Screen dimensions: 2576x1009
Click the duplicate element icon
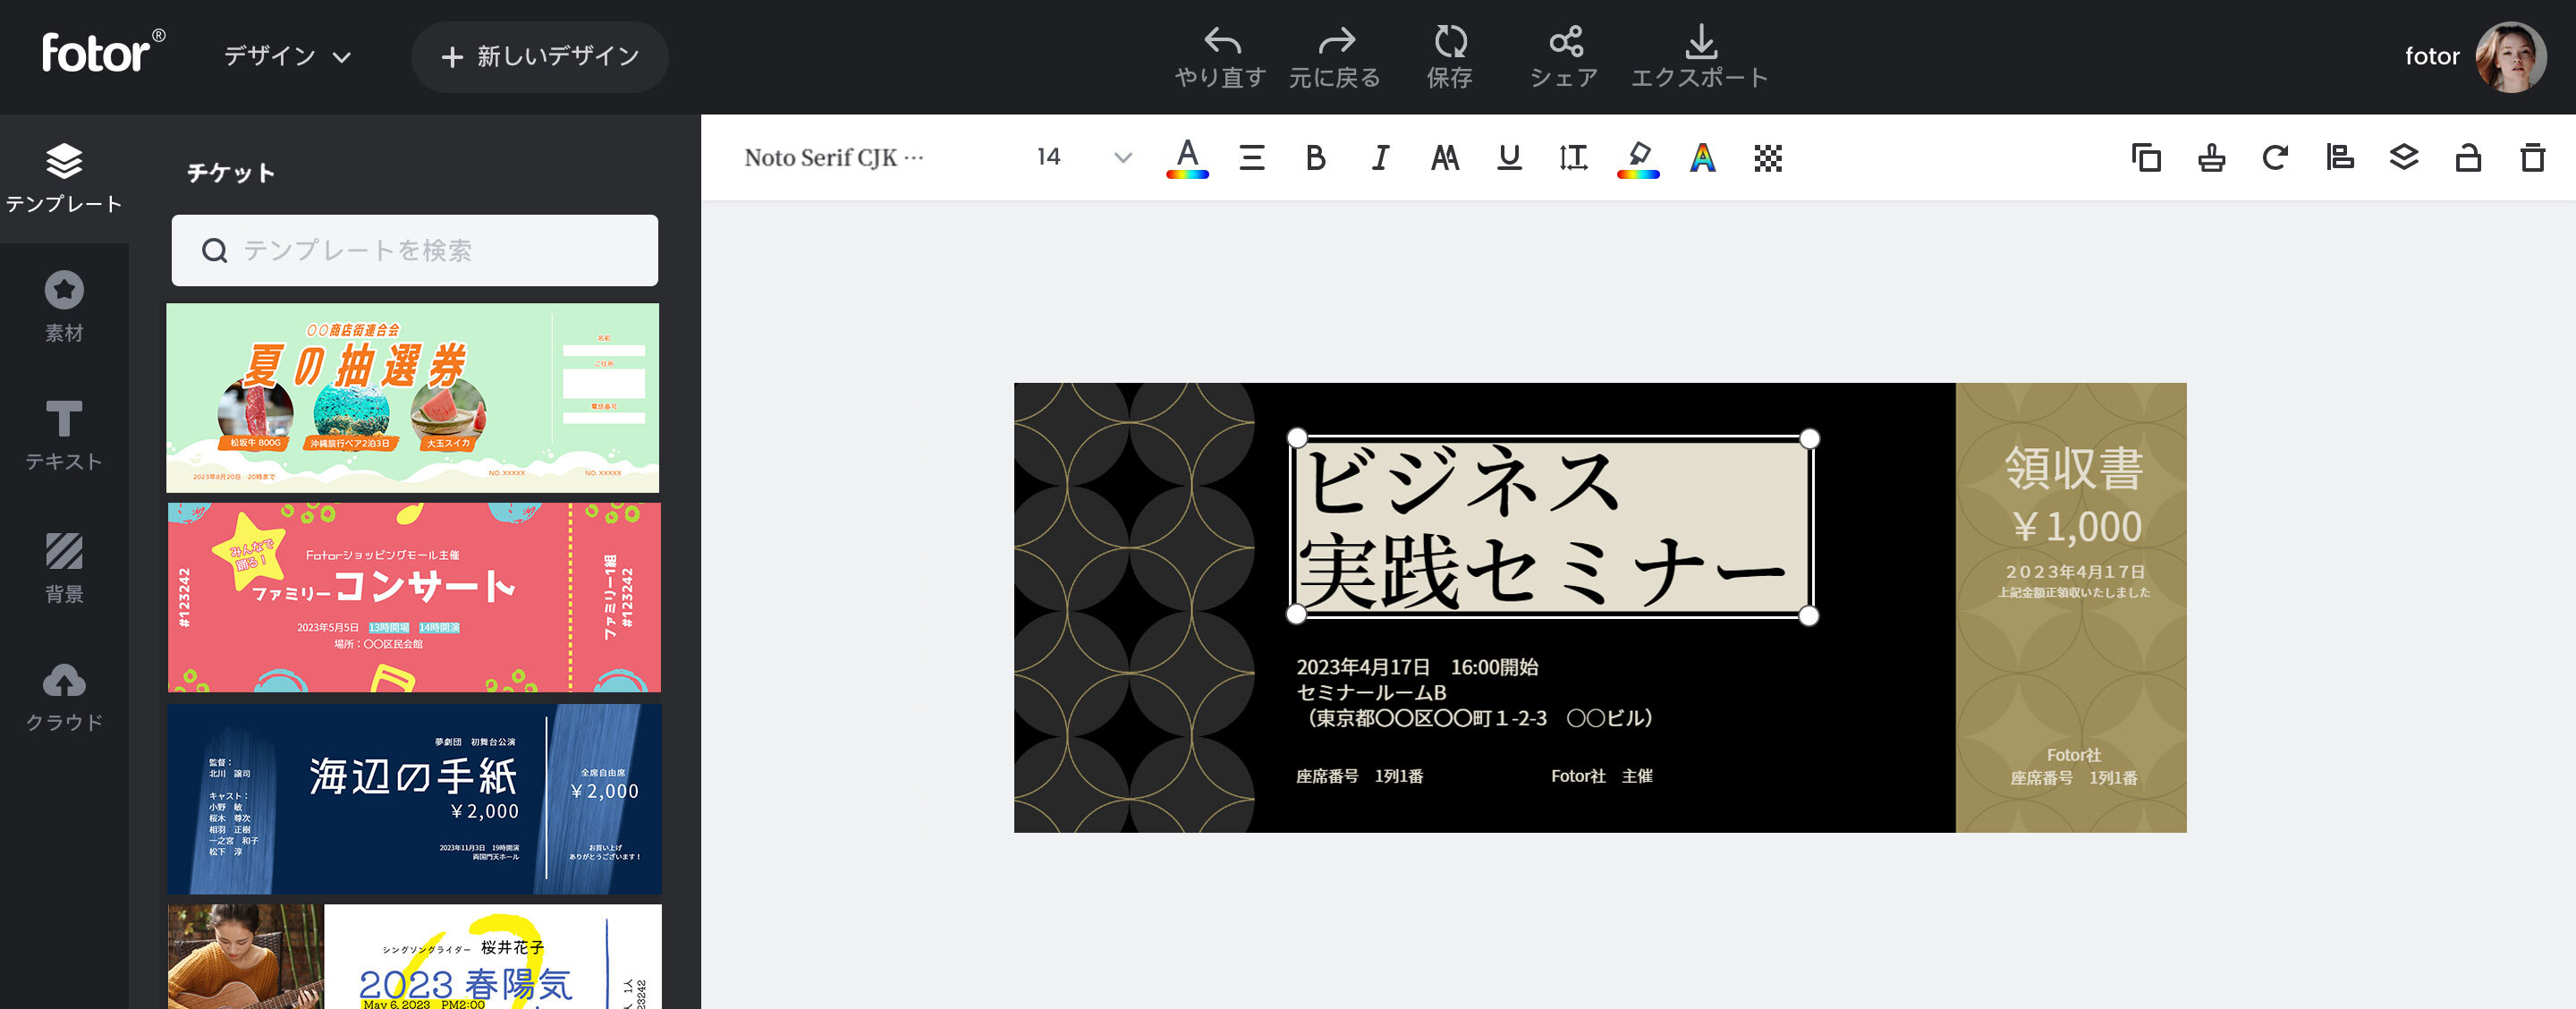point(2146,158)
